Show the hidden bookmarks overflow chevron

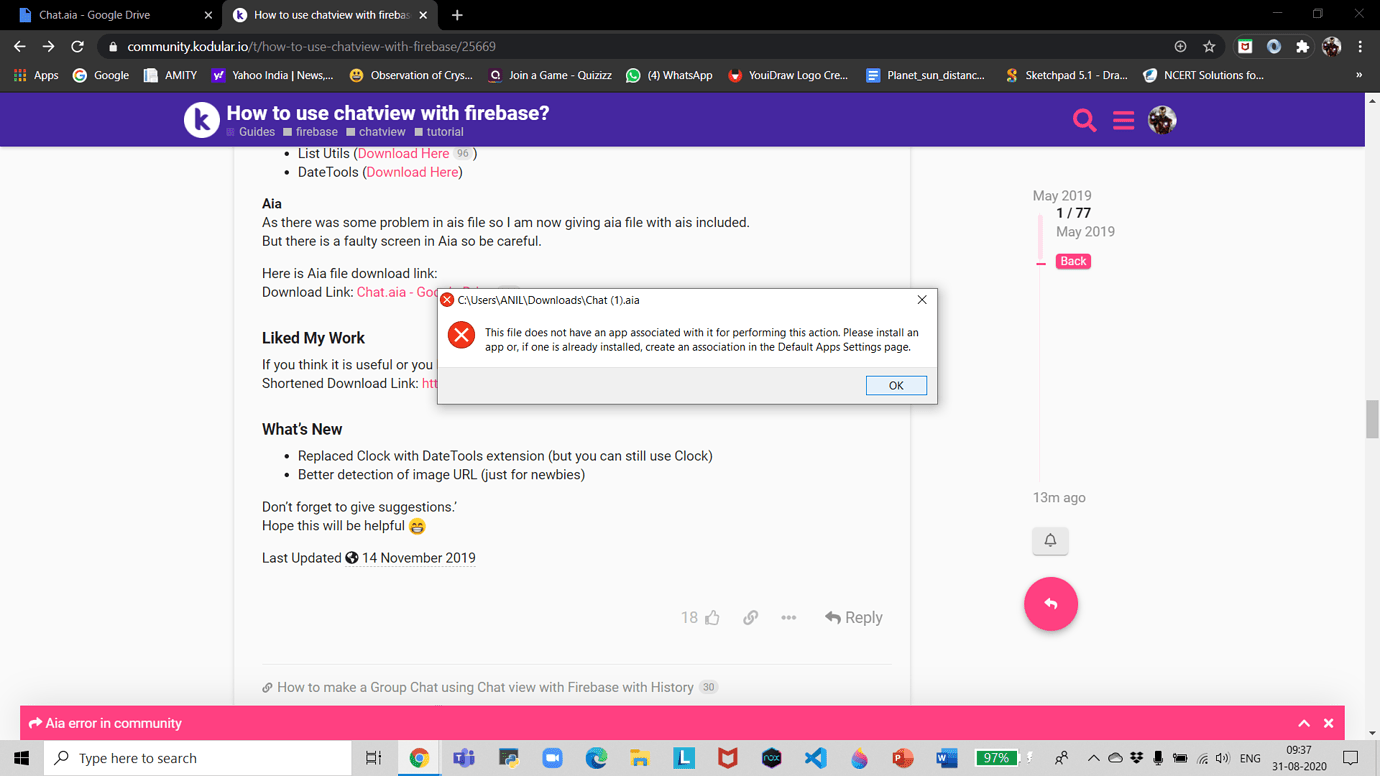tap(1359, 75)
